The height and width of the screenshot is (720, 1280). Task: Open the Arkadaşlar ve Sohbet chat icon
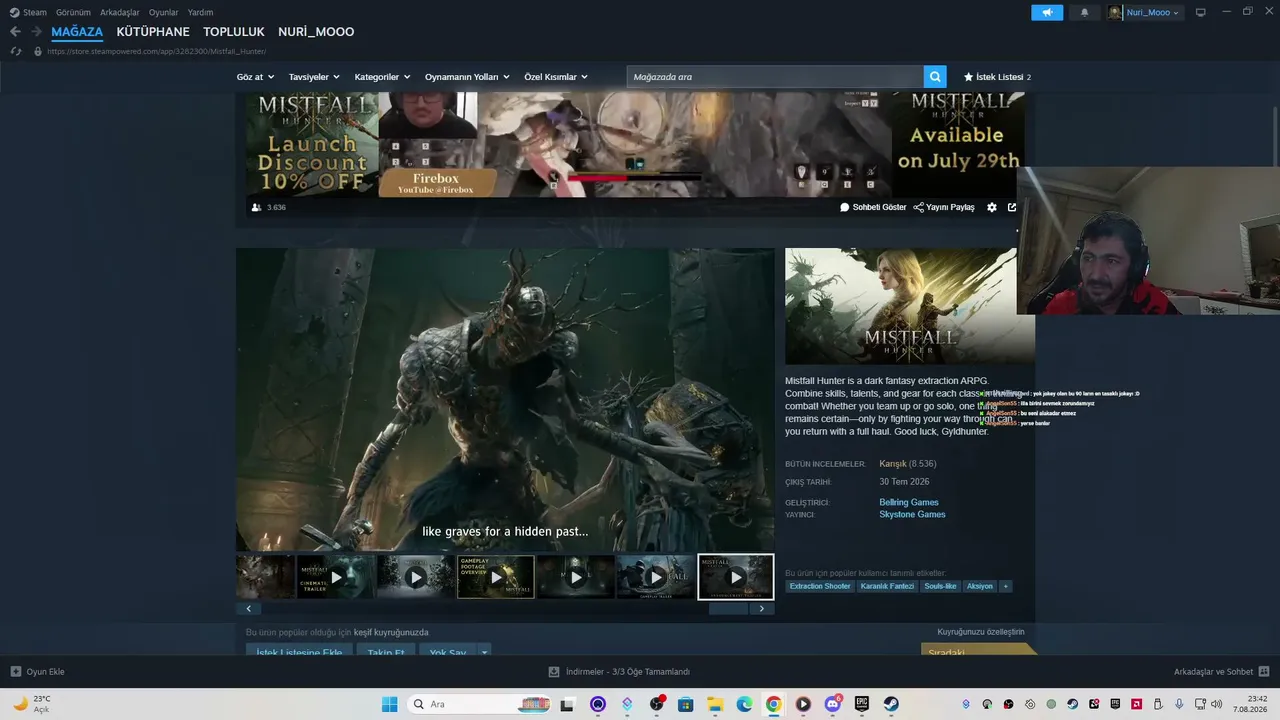(x=1264, y=672)
